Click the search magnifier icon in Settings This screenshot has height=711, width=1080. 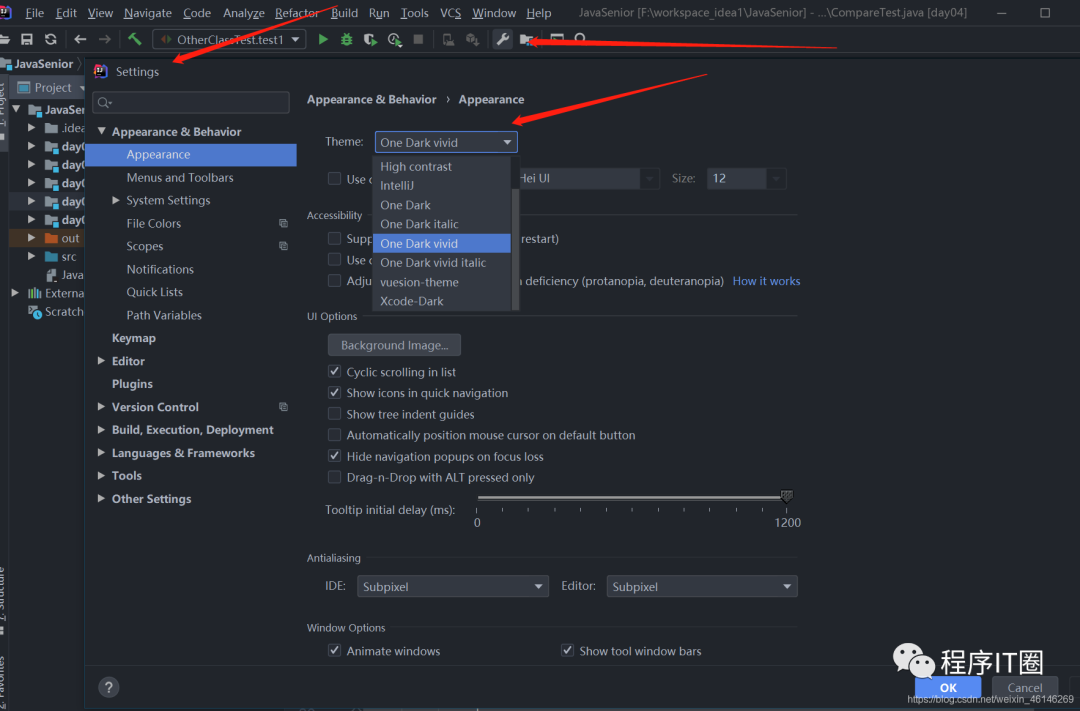coord(104,103)
